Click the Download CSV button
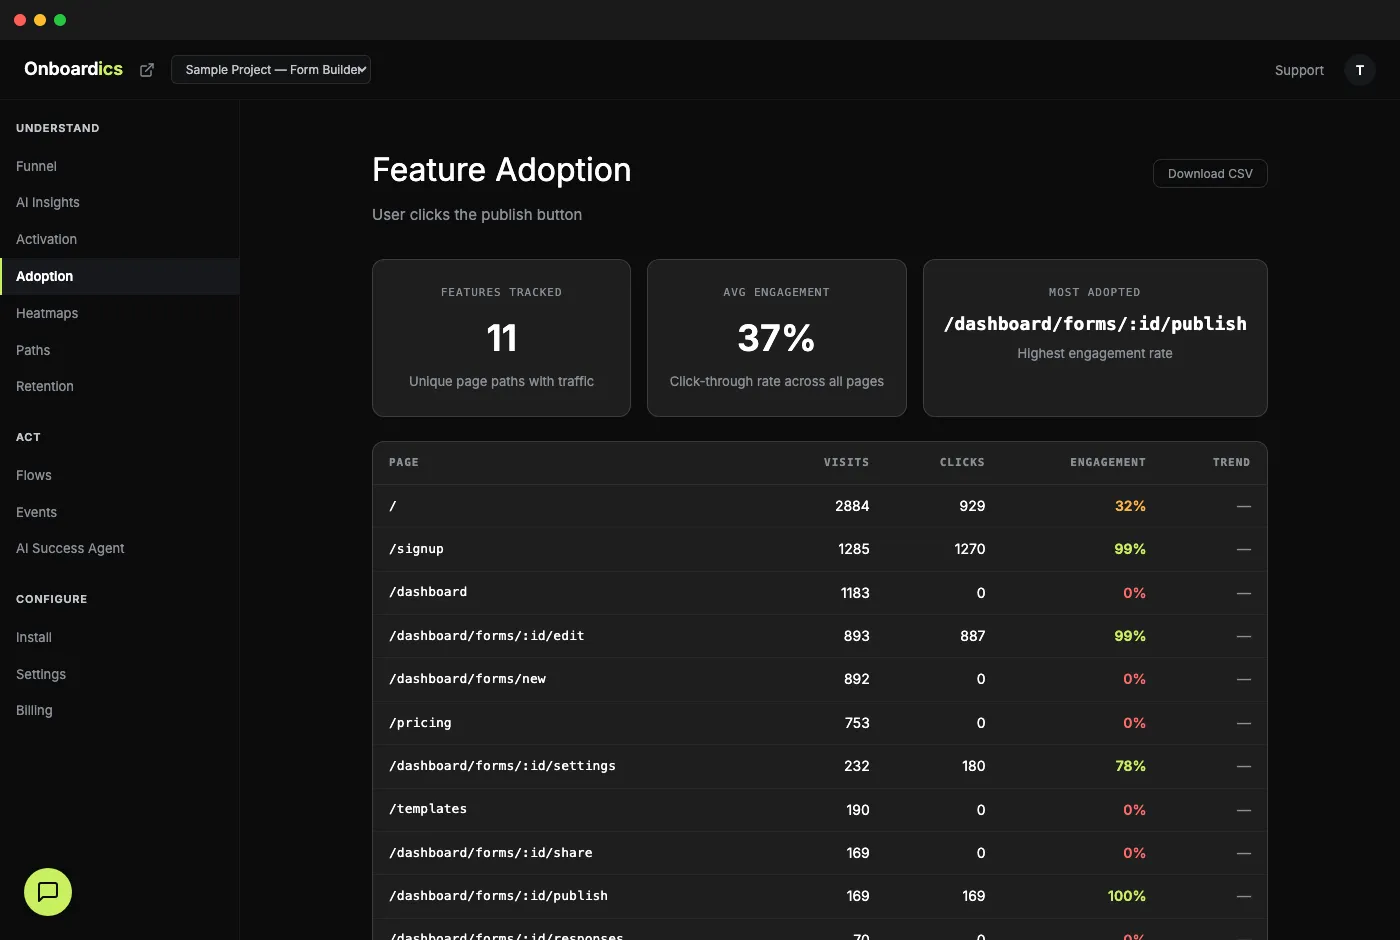Viewport: 1400px width, 940px height. tap(1209, 173)
